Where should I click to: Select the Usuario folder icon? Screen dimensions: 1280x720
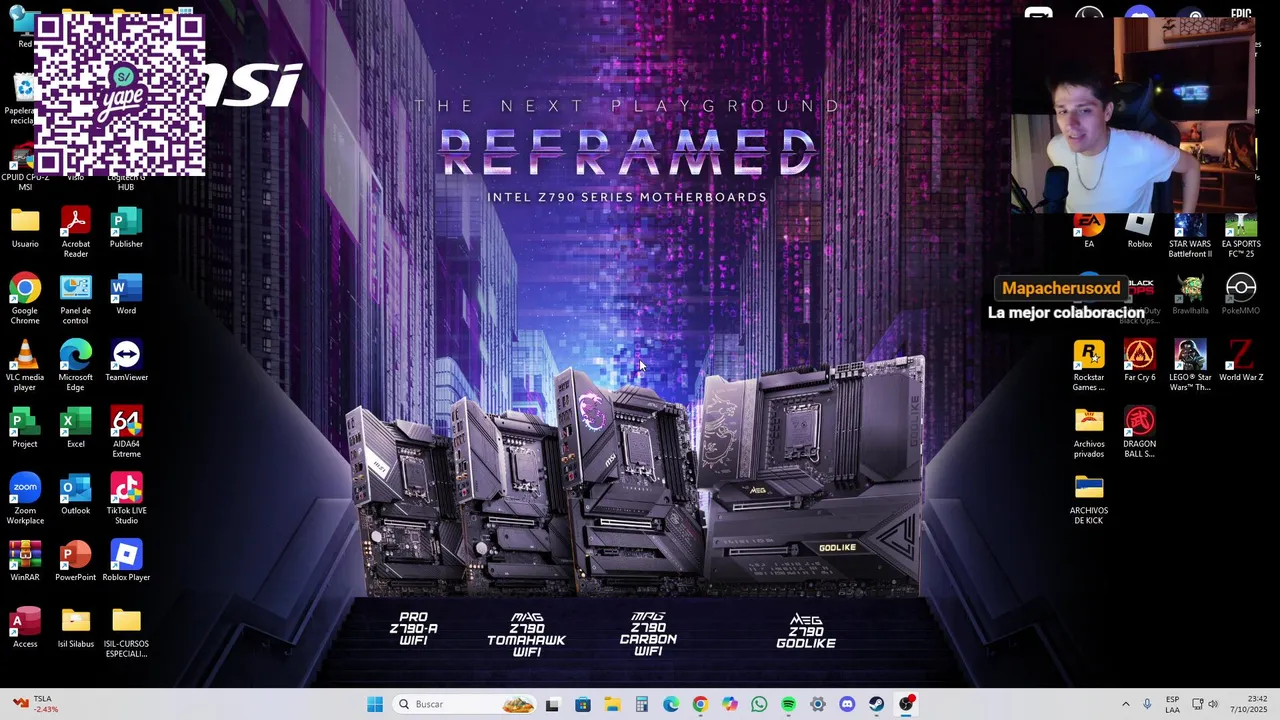(25, 228)
